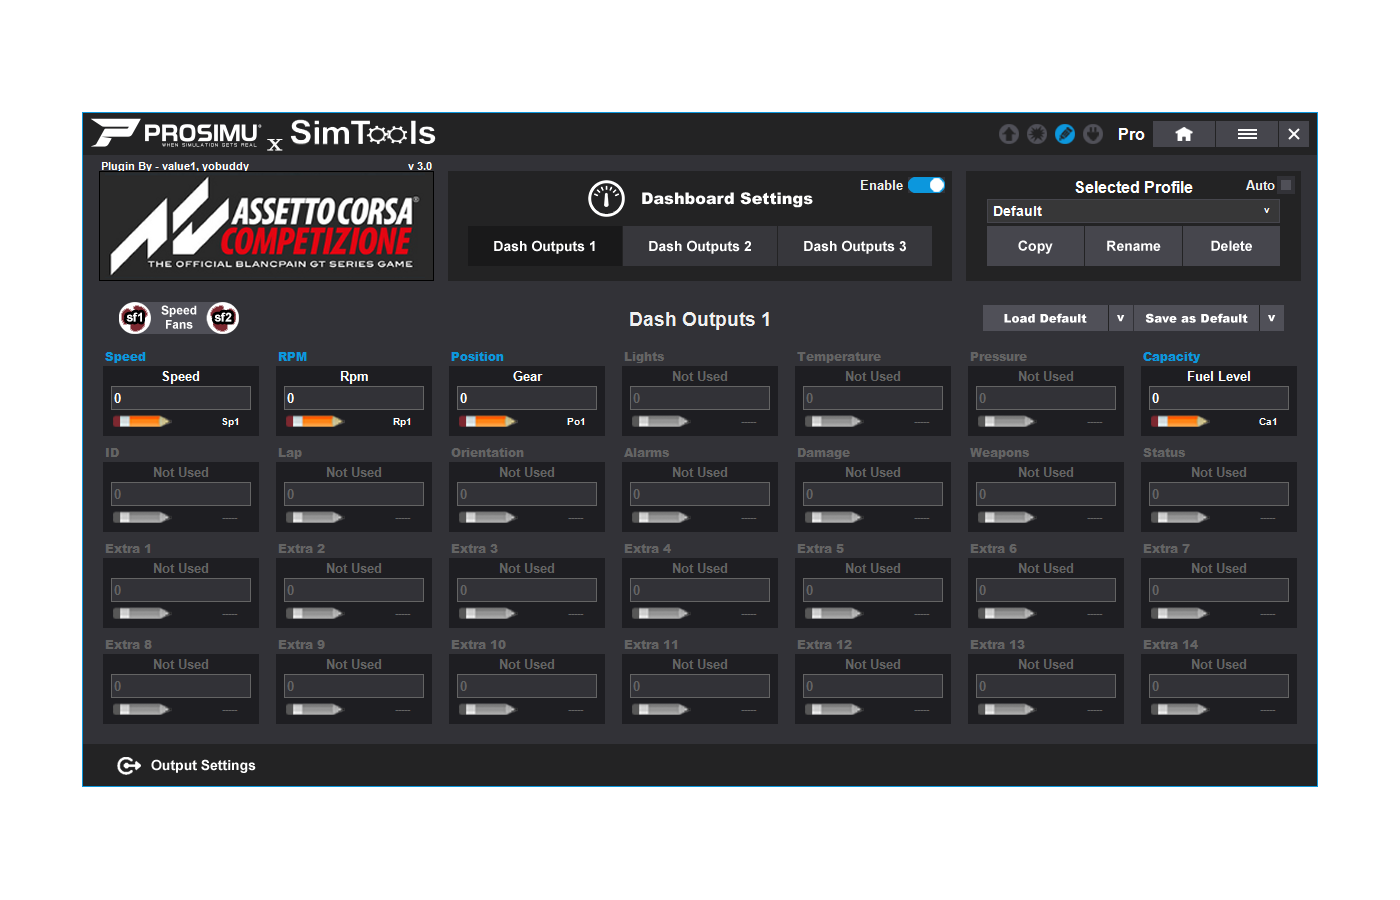Switch to the Dash Outputs 2 tab
The width and height of the screenshot is (1400, 900).
(x=700, y=246)
